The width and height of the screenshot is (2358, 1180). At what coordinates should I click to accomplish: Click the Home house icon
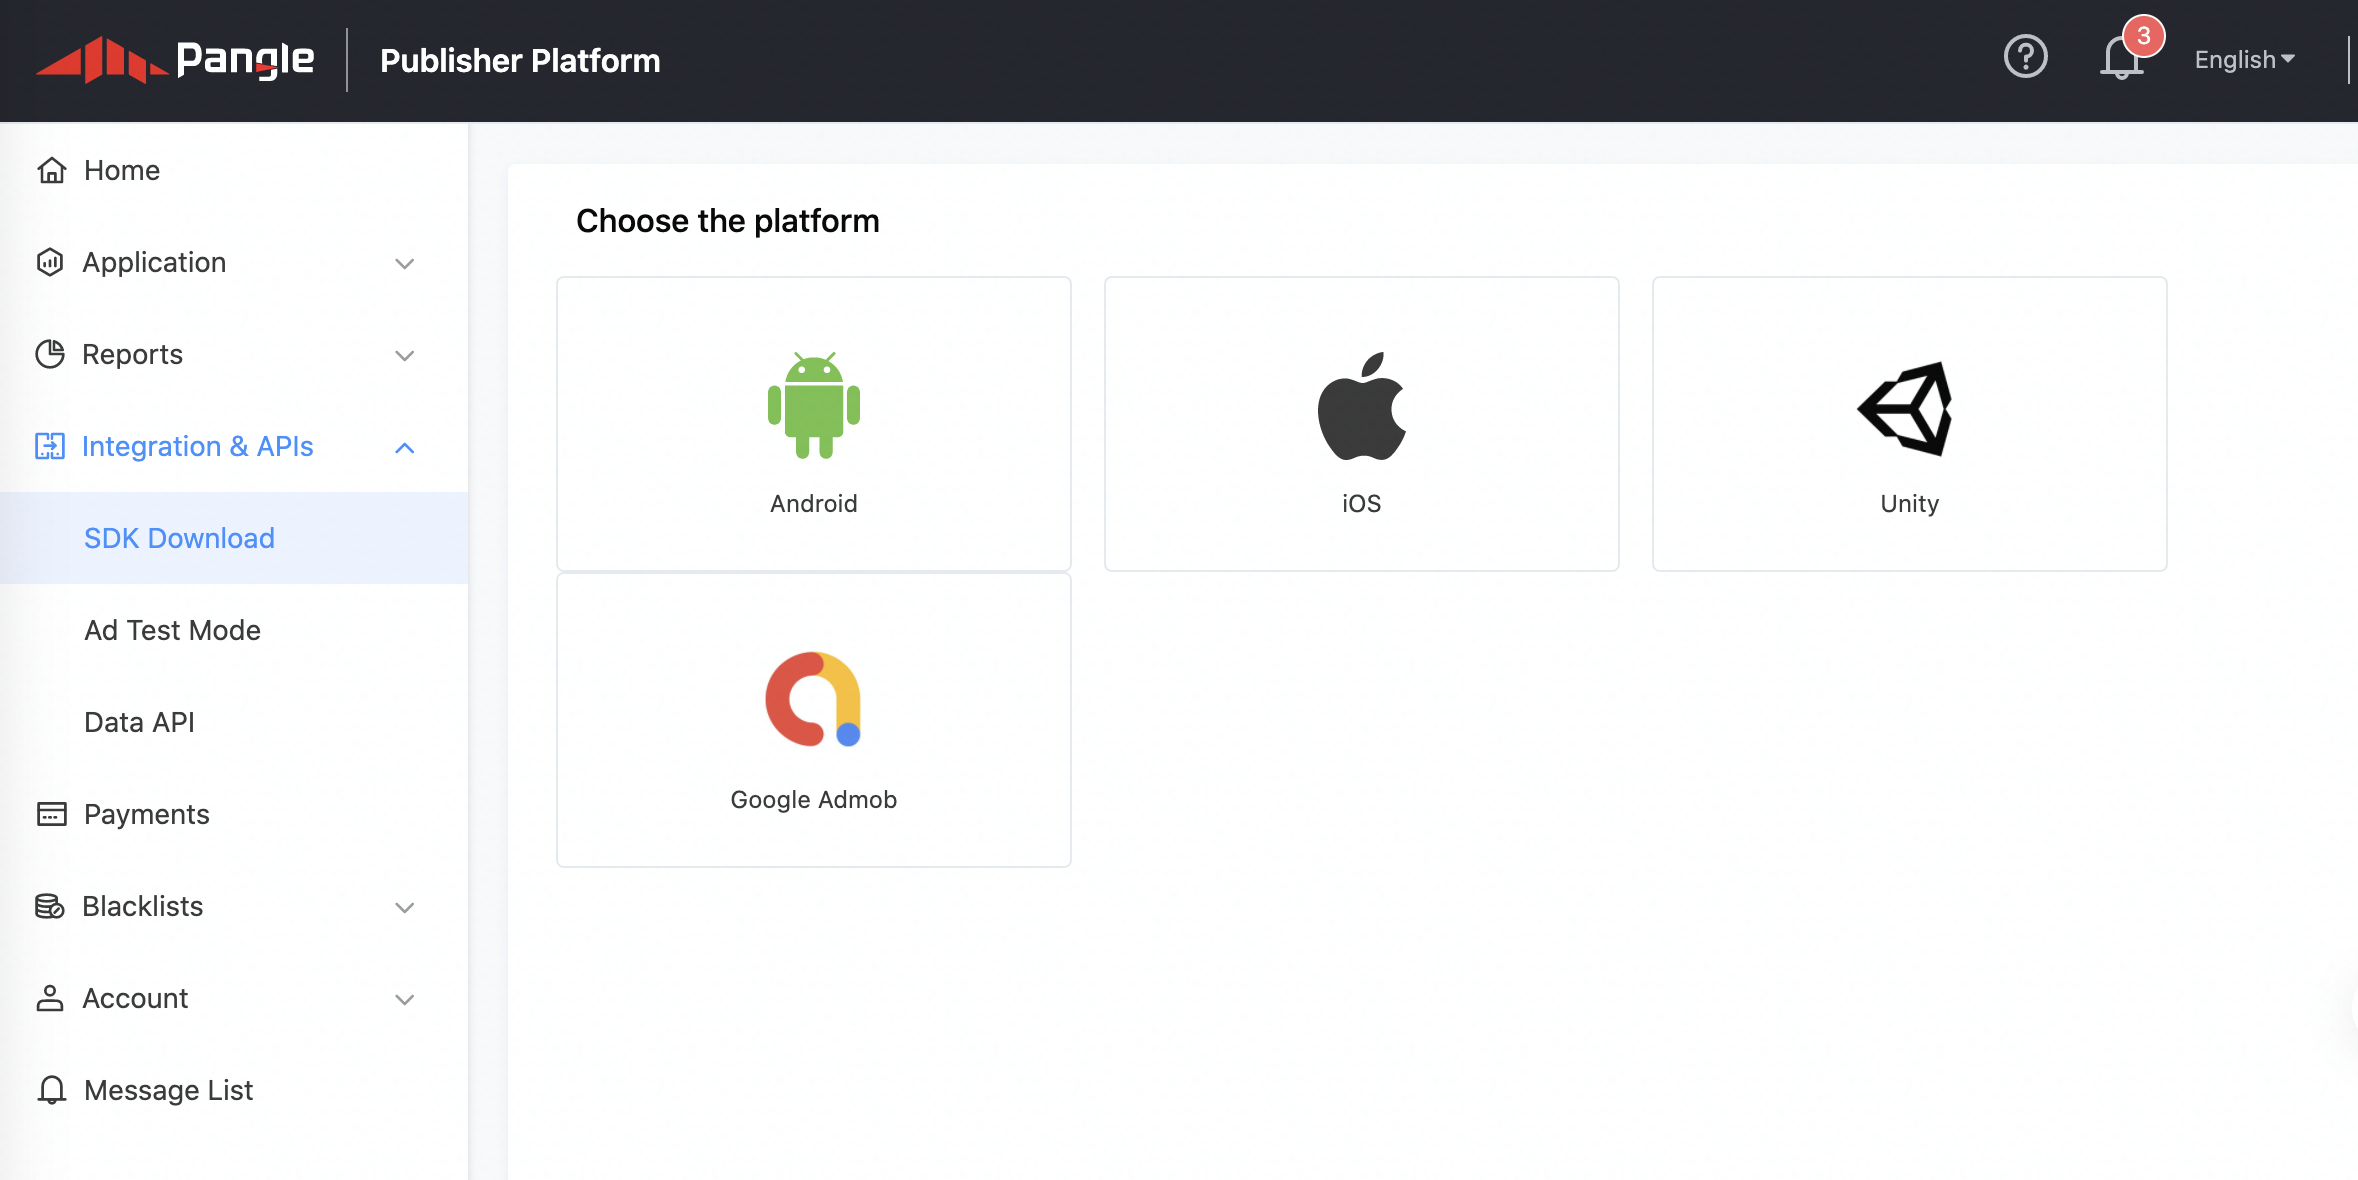tap(52, 171)
